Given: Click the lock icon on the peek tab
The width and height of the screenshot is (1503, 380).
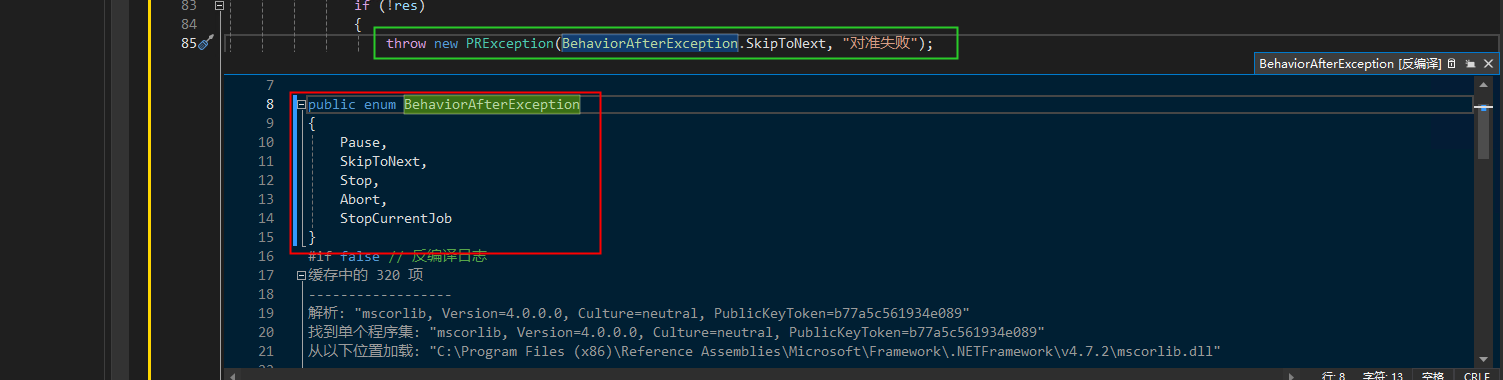Looking at the screenshot, I should click(x=1451, y=63).
